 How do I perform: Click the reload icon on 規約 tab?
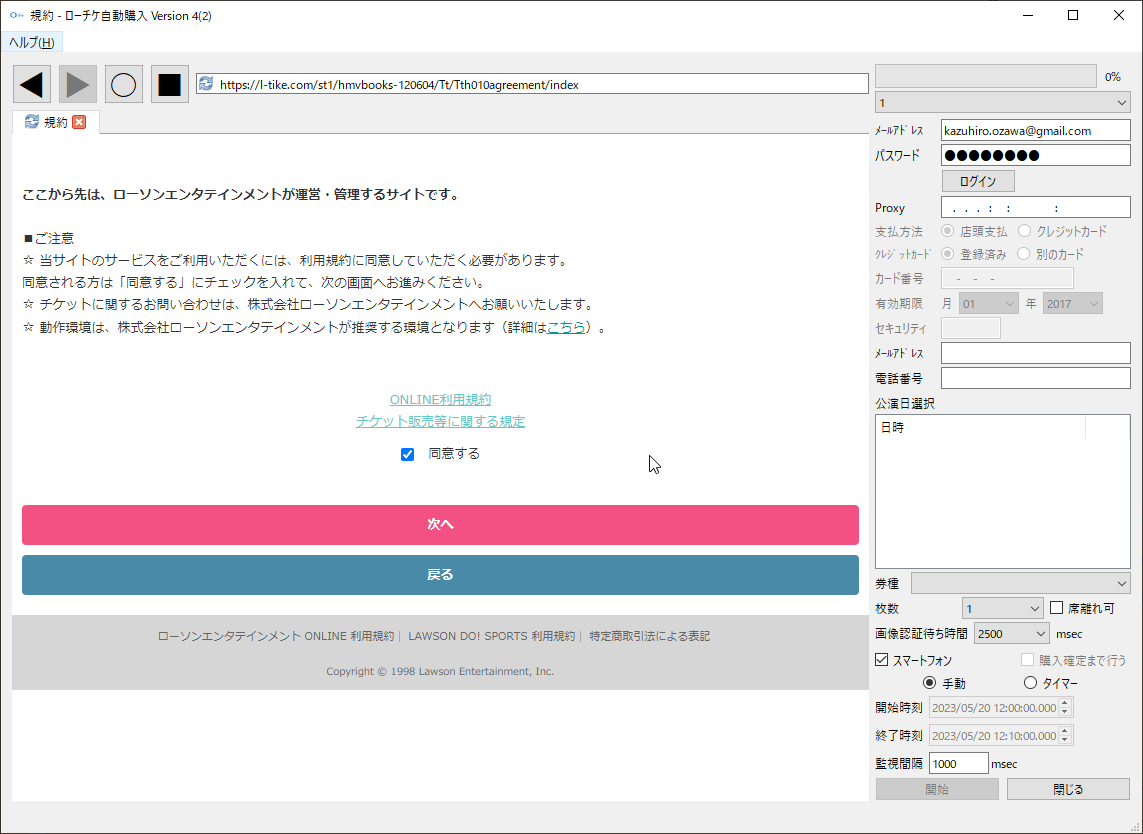pos(31,122)
